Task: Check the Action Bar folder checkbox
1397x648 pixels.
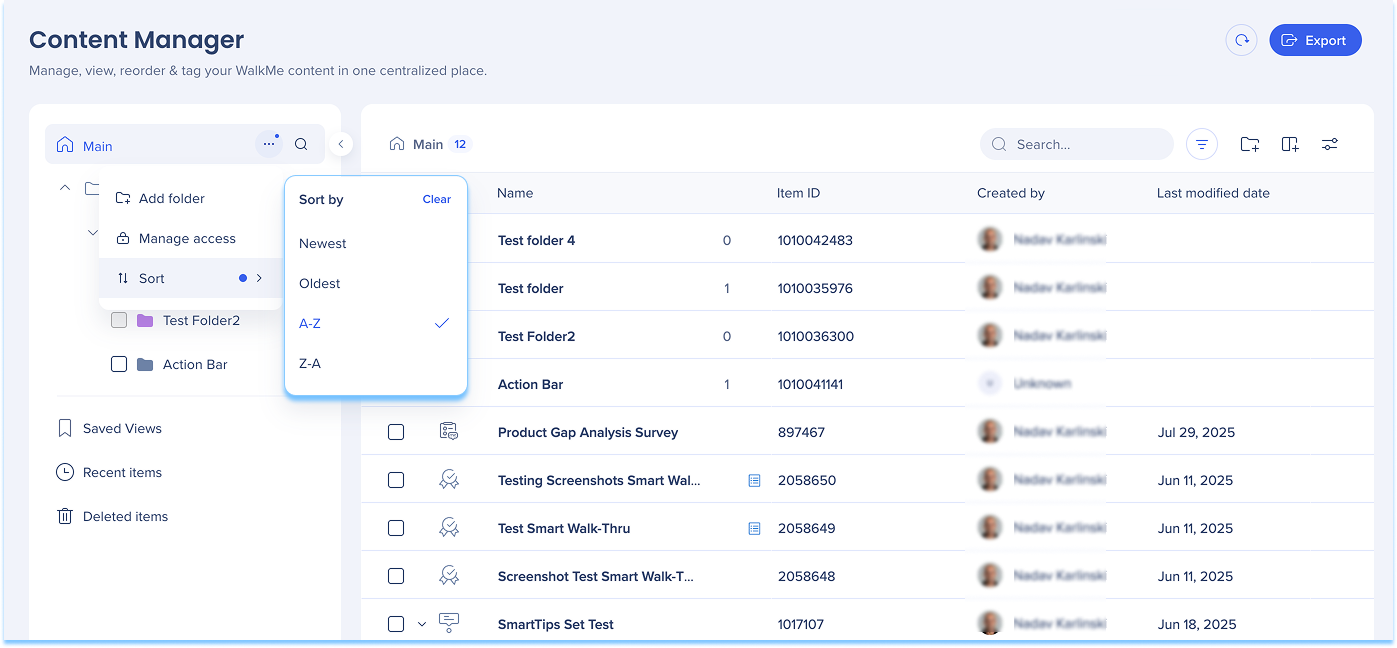Action: point(119,364)
